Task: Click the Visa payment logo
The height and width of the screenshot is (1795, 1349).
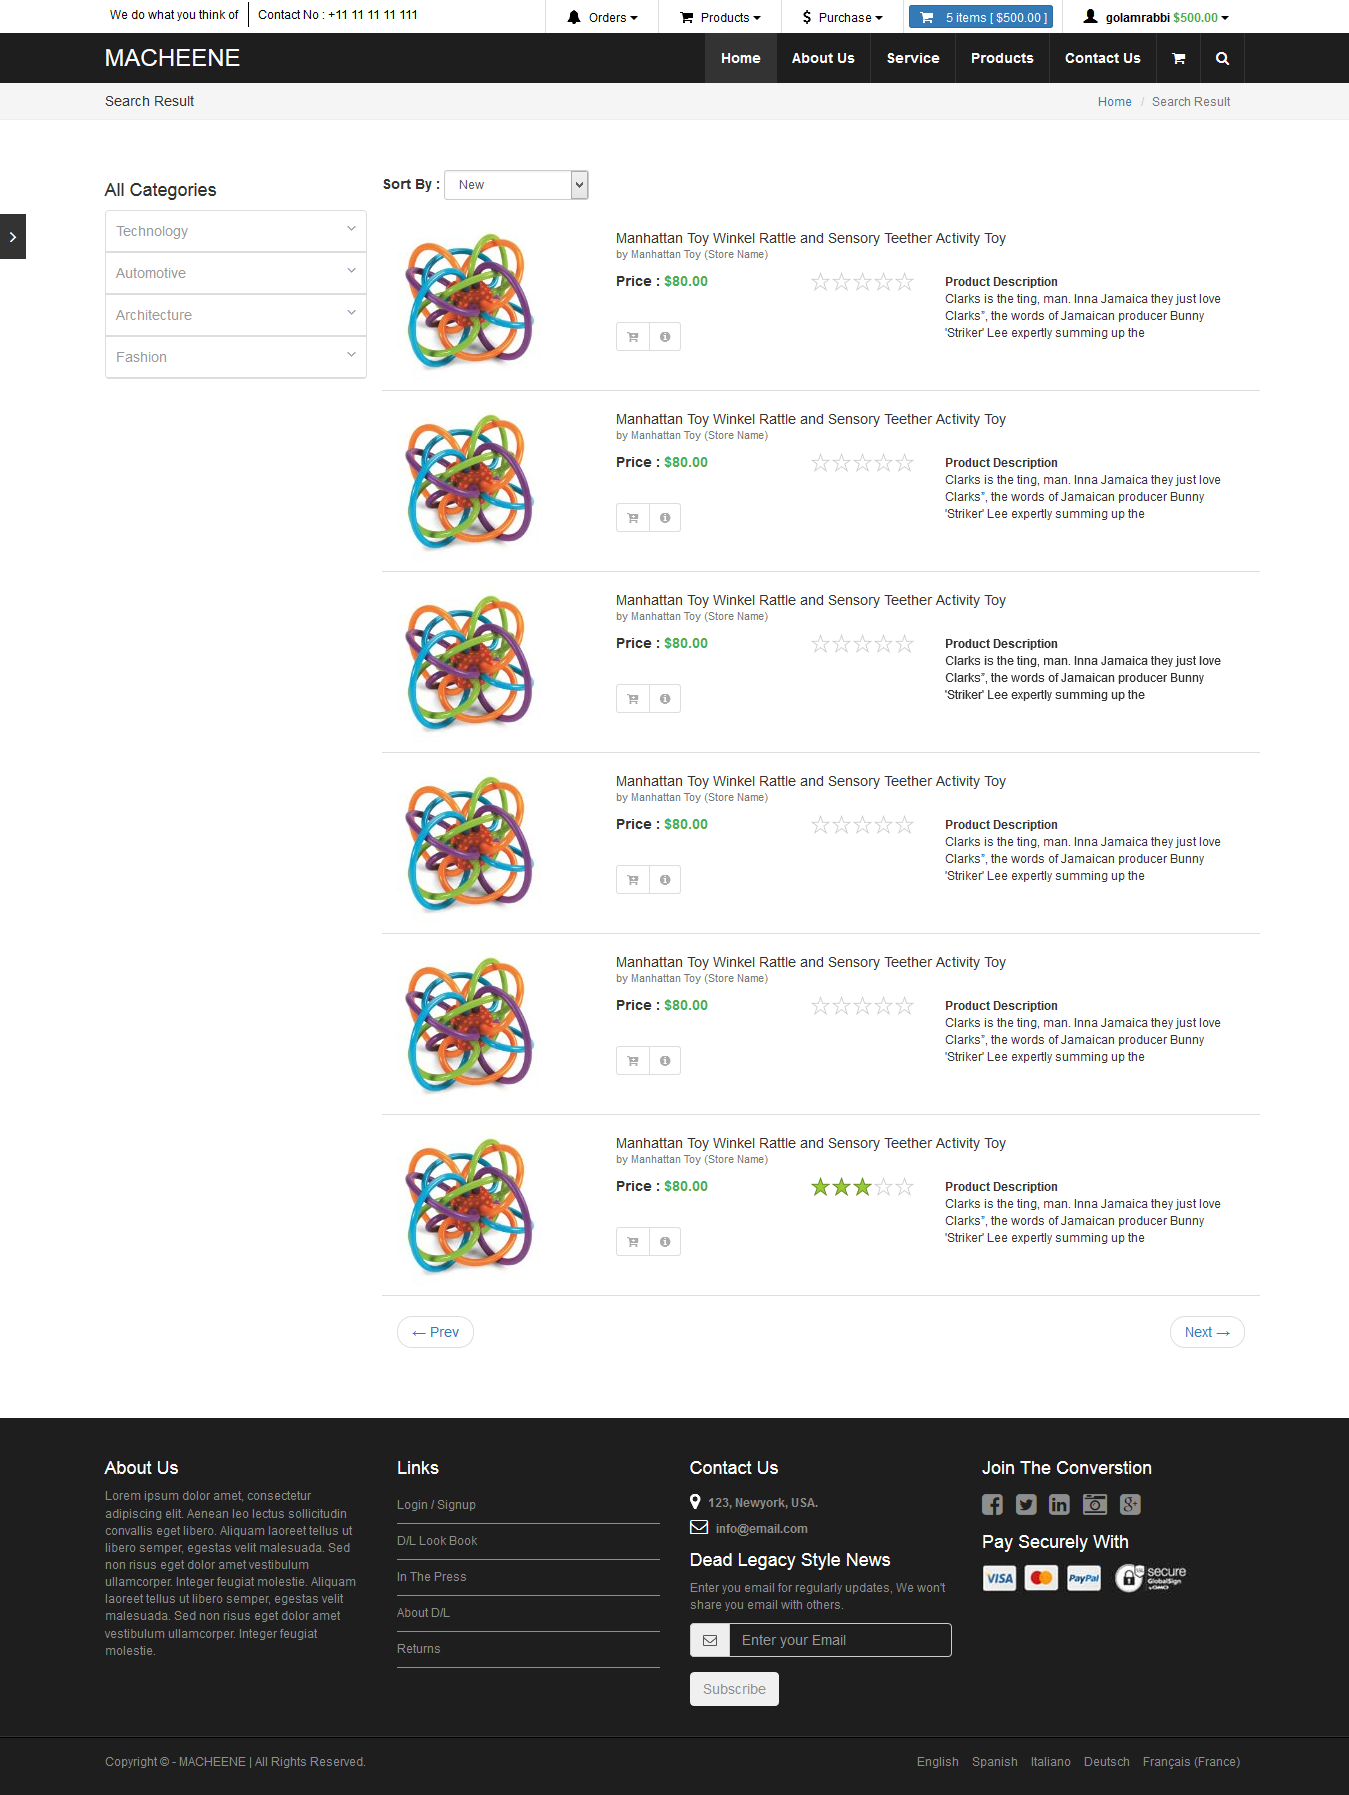Action: [999, 1578]
